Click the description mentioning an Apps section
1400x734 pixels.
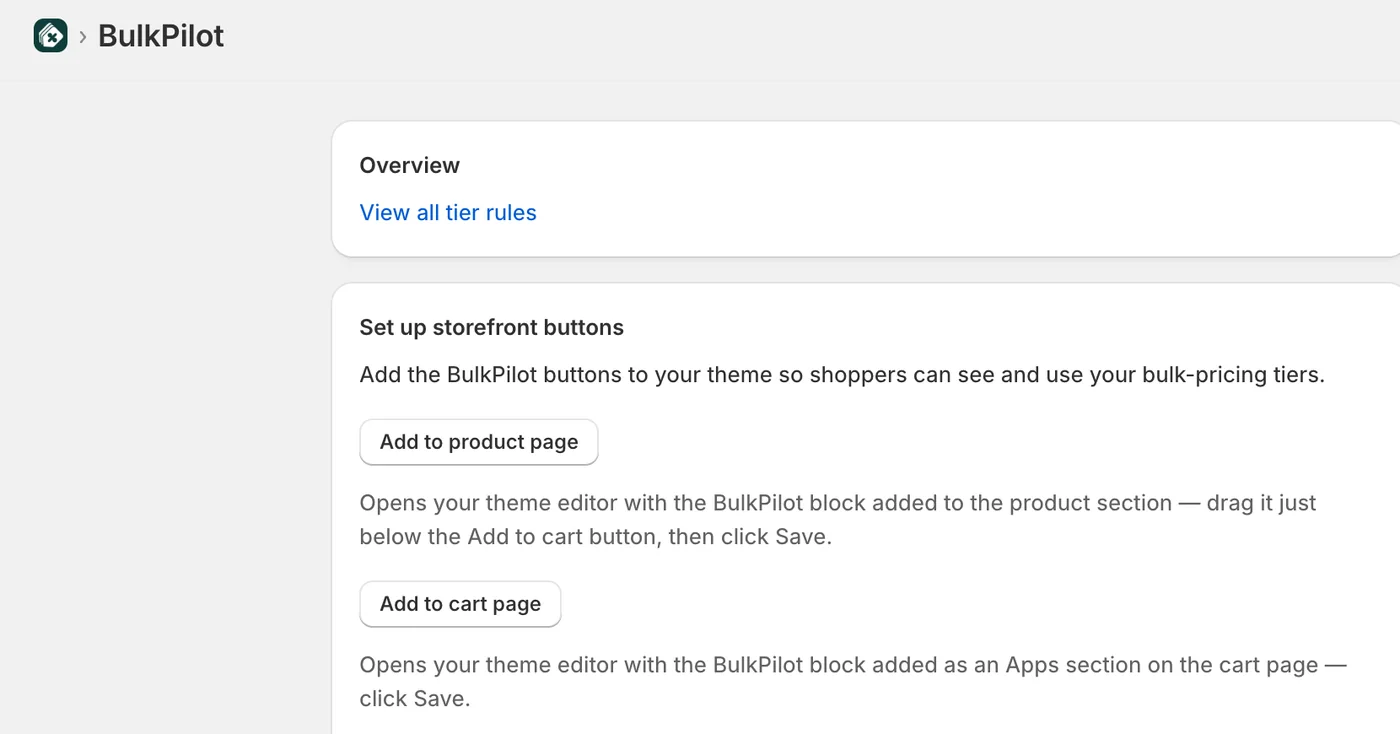click(x=853, y=681)
